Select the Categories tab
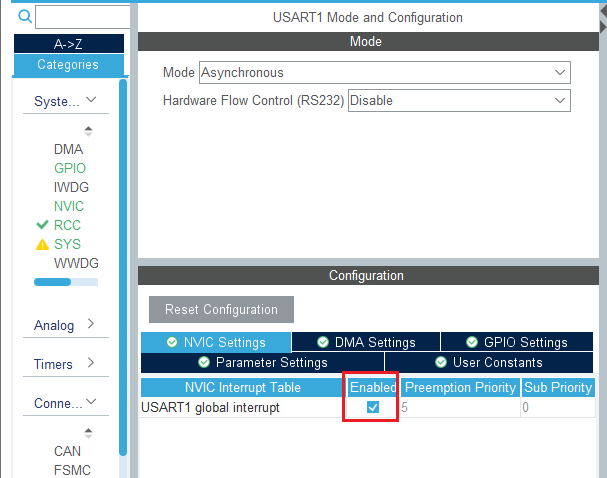 click(x=69, y=65)
